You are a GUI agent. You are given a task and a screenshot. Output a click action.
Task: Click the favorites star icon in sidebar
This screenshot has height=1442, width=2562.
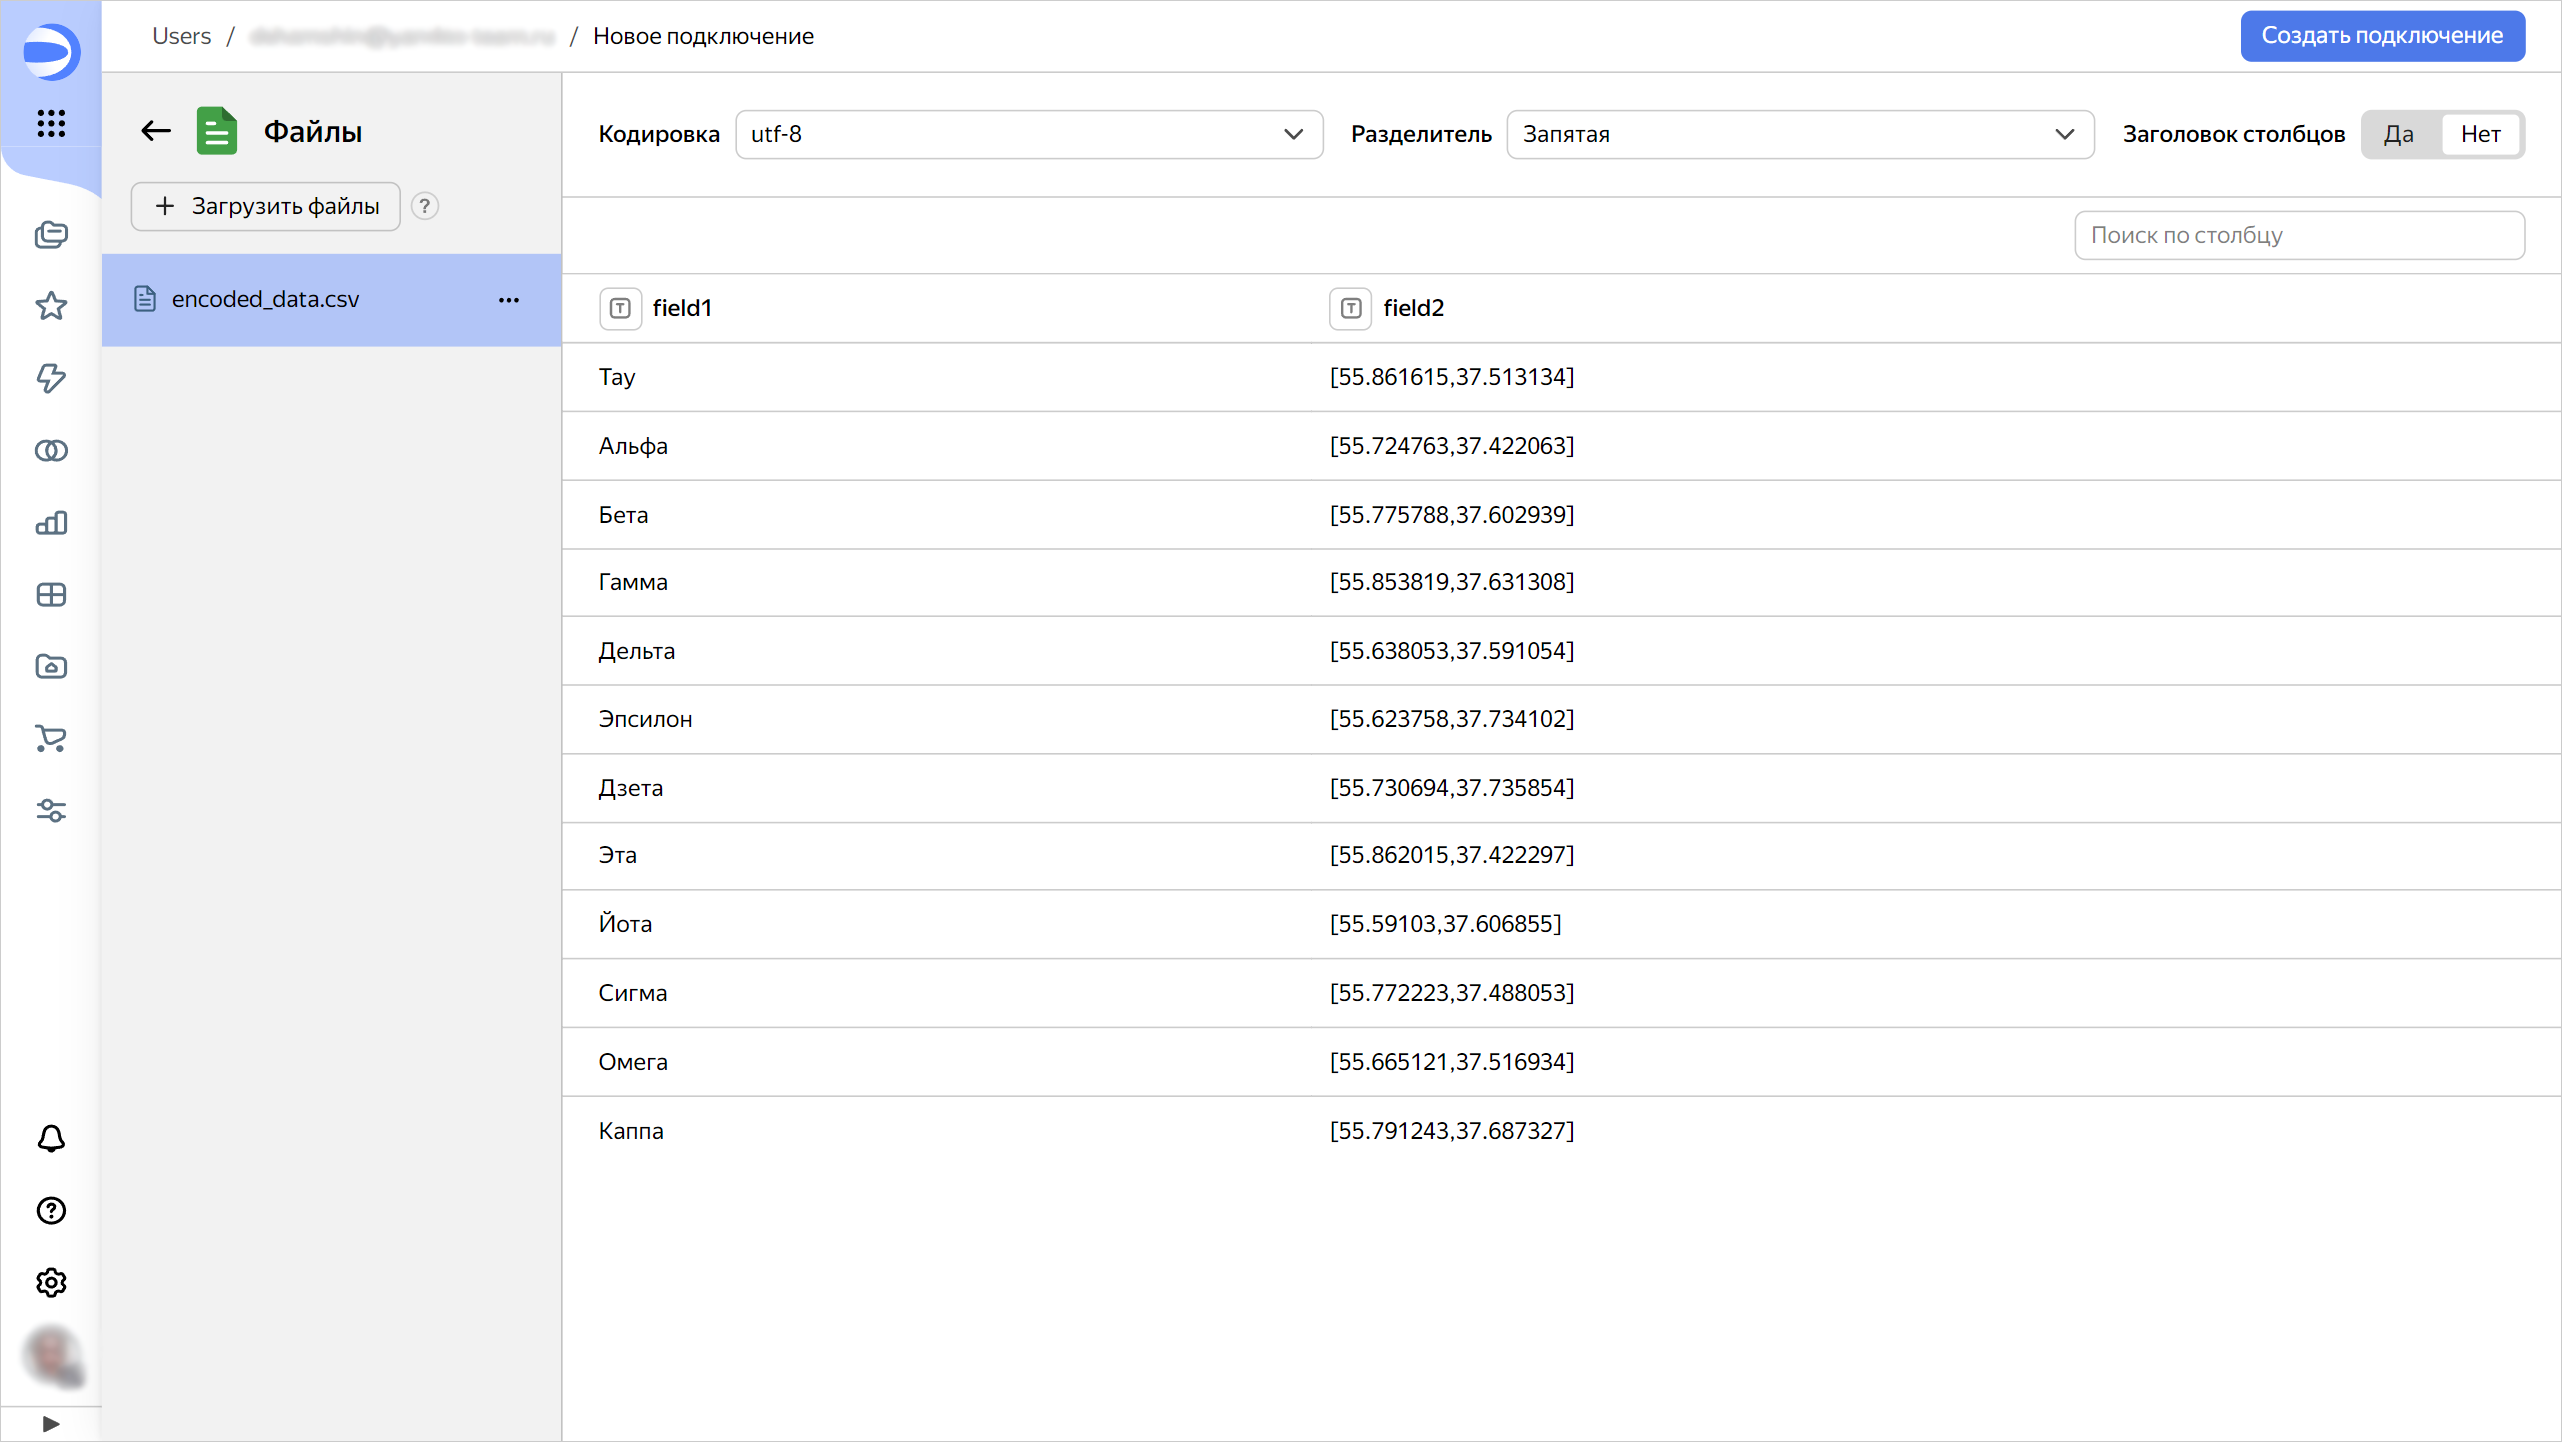(x=51, y=306)
